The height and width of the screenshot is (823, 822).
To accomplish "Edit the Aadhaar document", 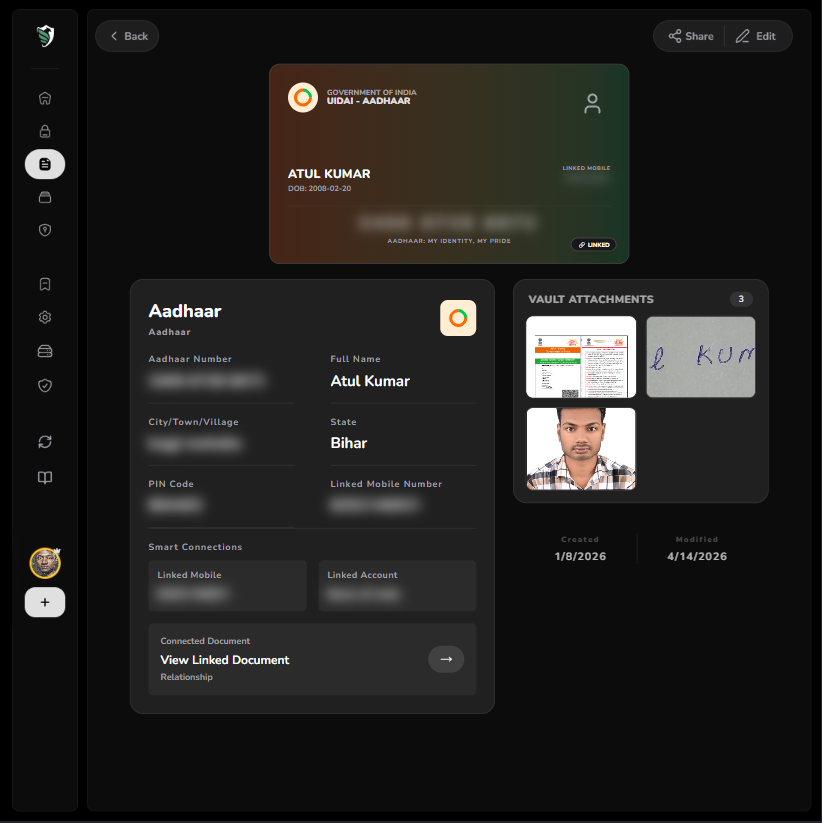I will pyautogui.click(x=756, y=36).
